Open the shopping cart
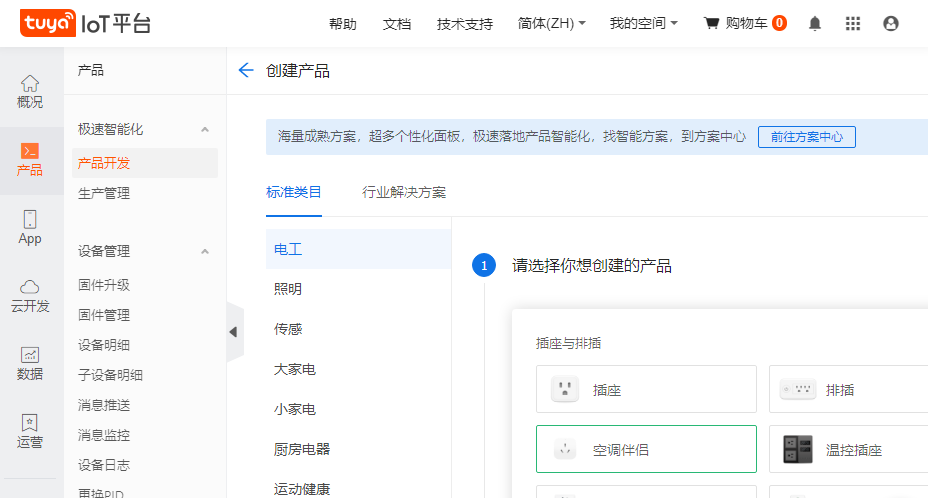Image resolution: width=928 pixels, height=498 pixels. click(x=745, y=23)
